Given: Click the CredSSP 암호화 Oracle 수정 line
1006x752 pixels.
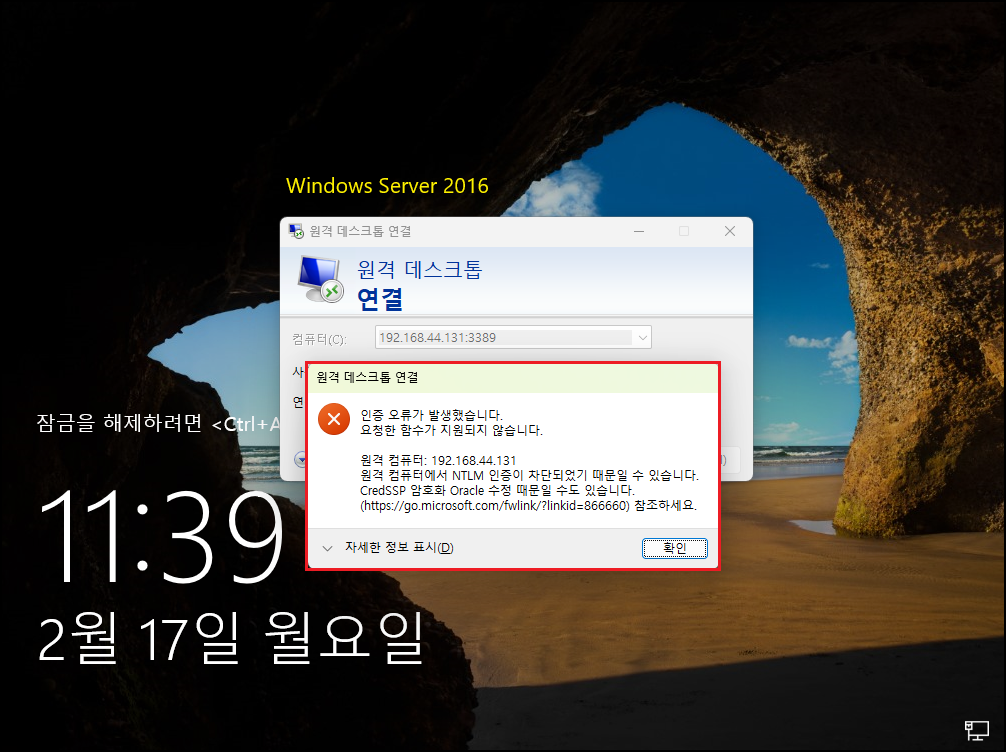Looking at the screenshot, I should tap(497, 490).
